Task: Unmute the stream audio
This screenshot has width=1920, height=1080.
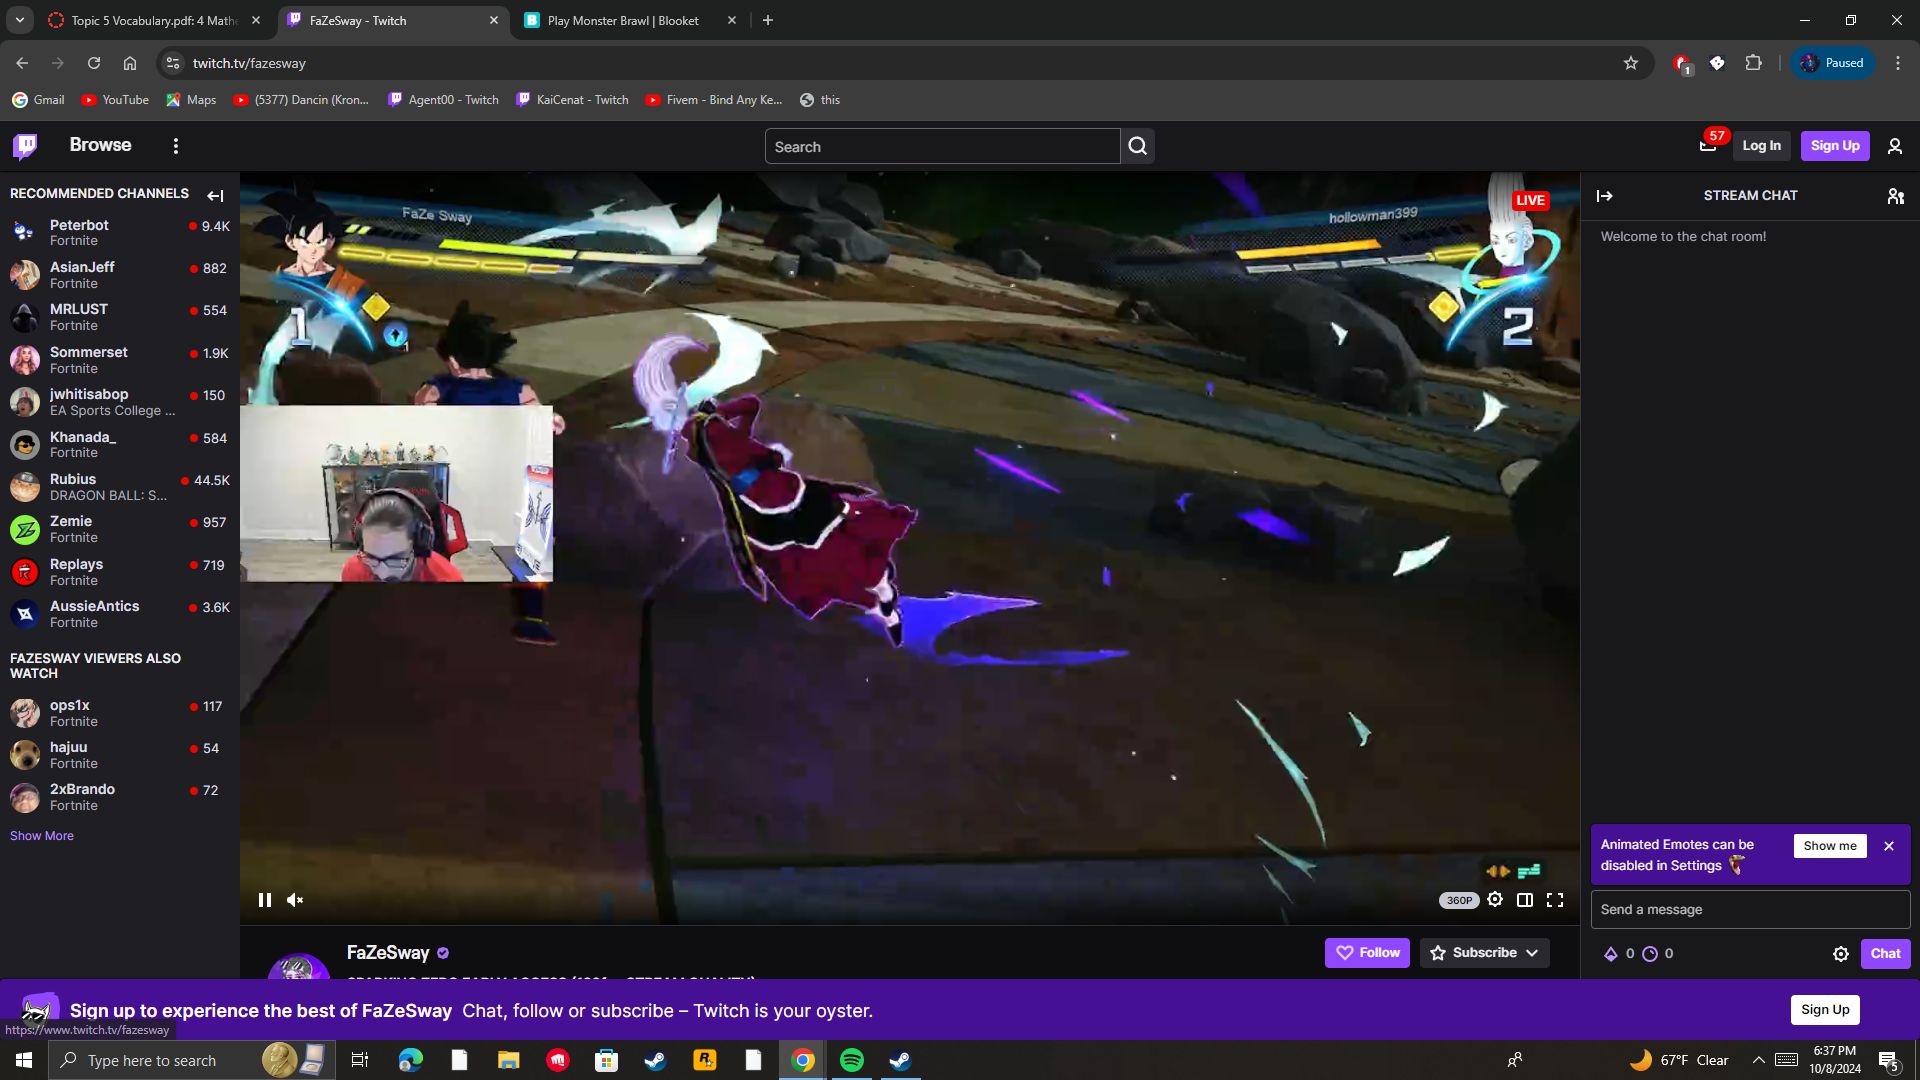Action: click(x=295, y=900)
